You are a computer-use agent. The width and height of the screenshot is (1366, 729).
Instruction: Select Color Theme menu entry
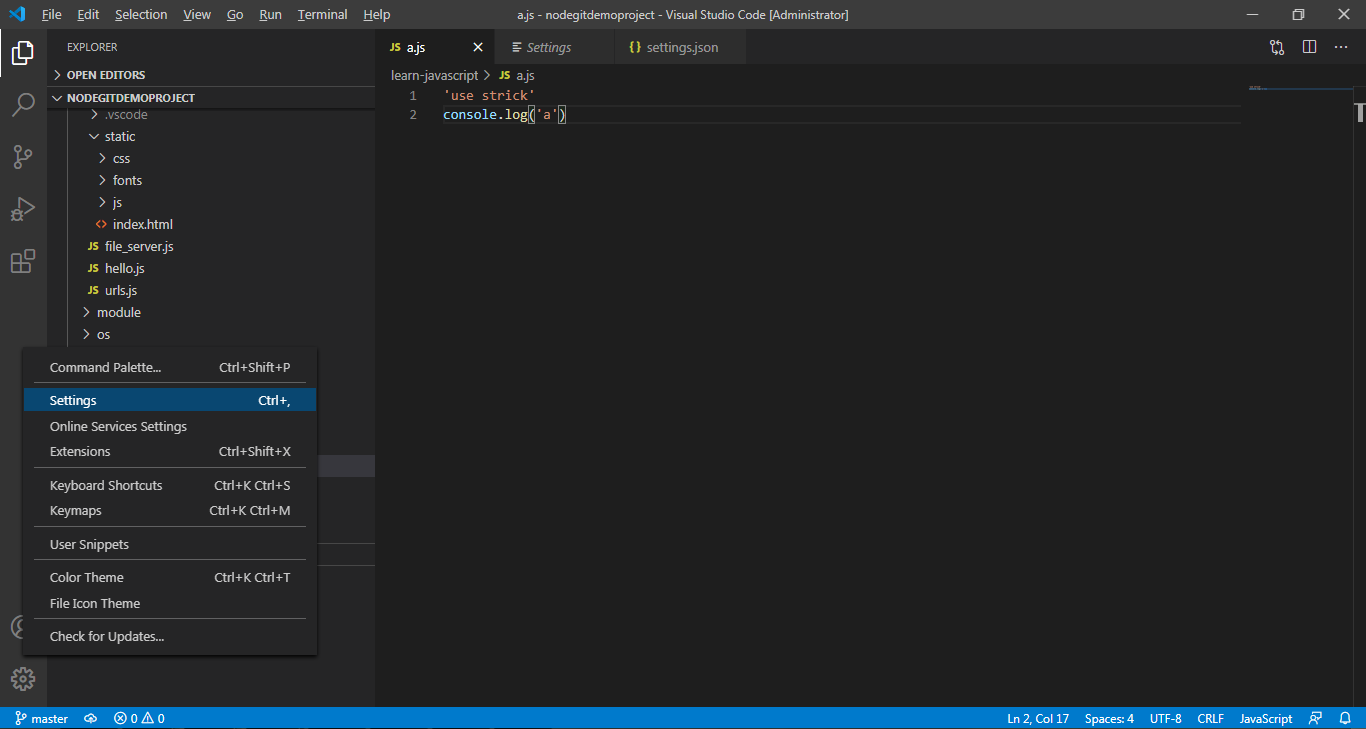click(x=170, y=577)
